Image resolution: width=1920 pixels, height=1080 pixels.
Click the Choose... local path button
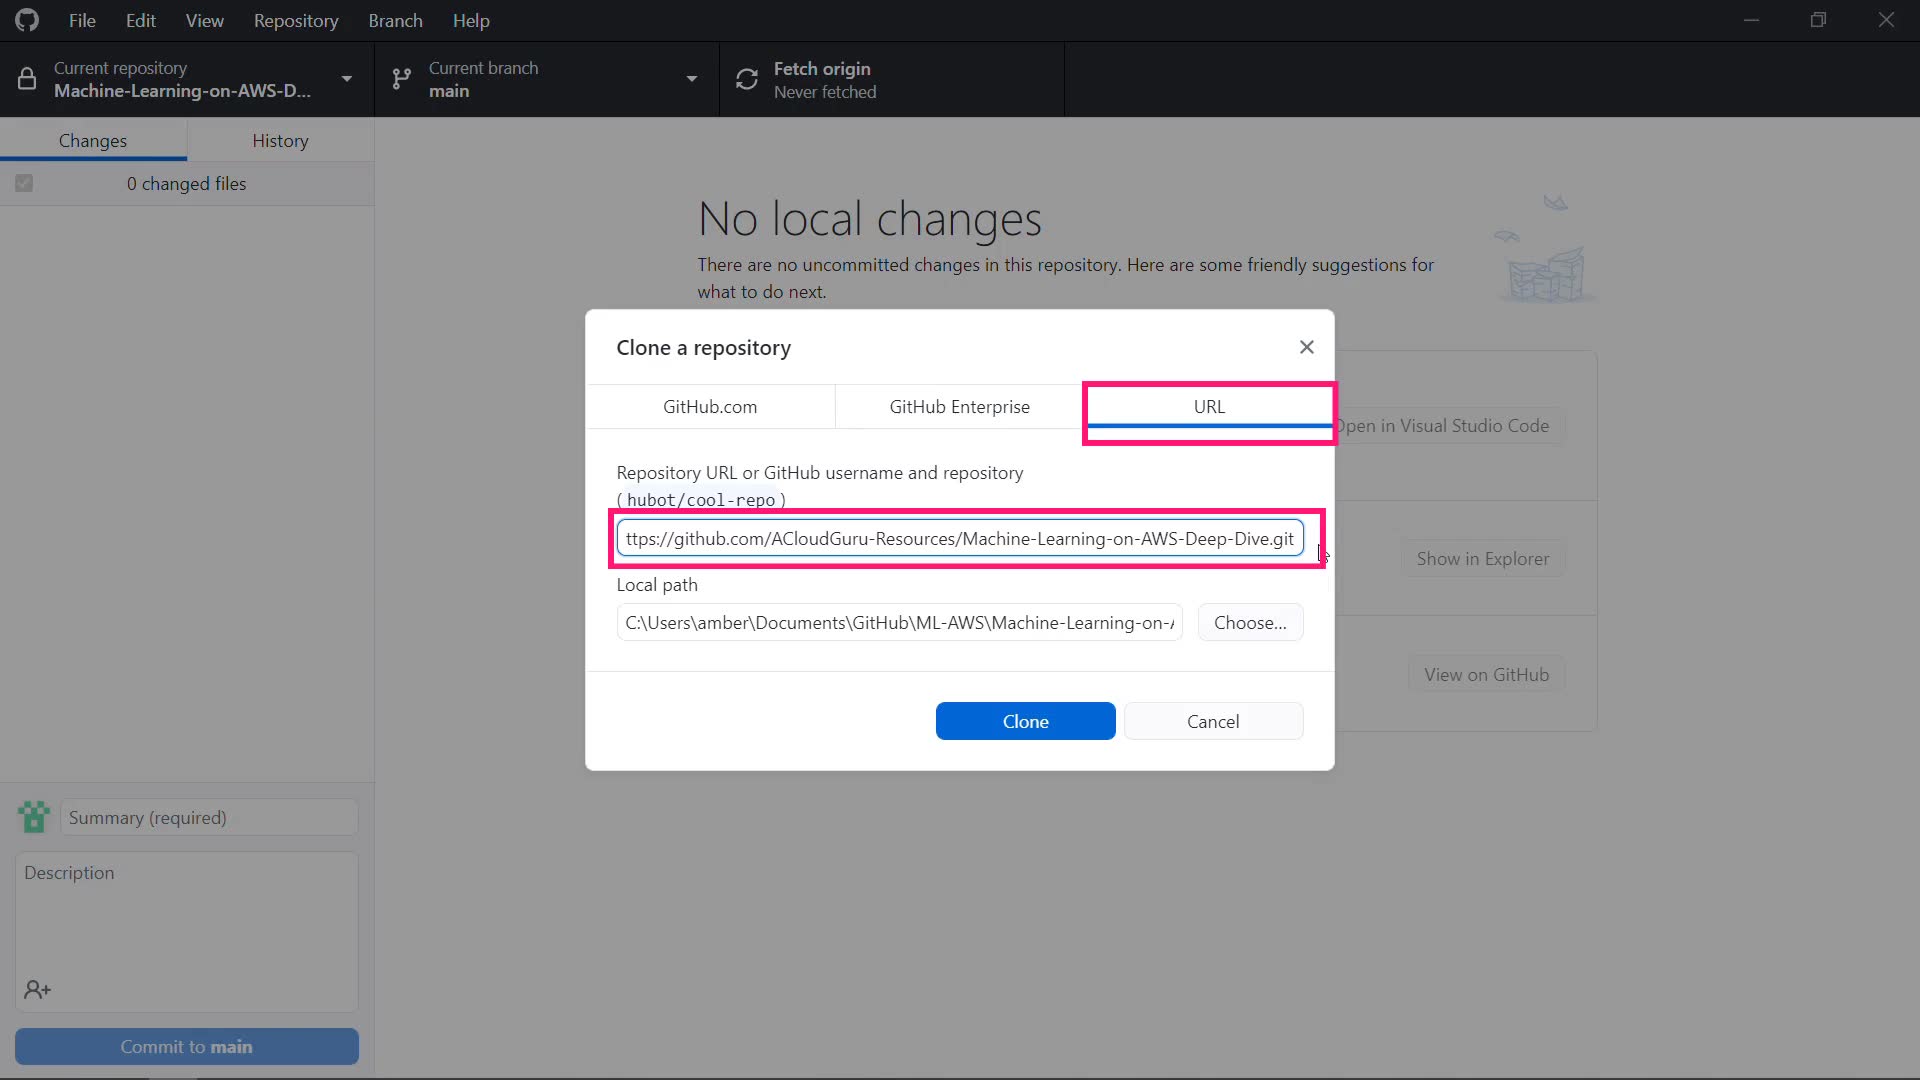pos(1250,622)
